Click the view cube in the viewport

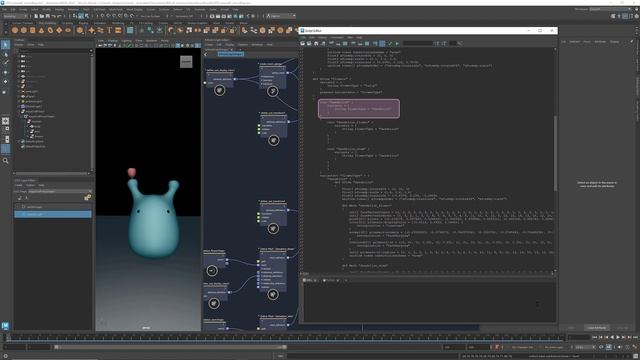click(x=186, y=62)
